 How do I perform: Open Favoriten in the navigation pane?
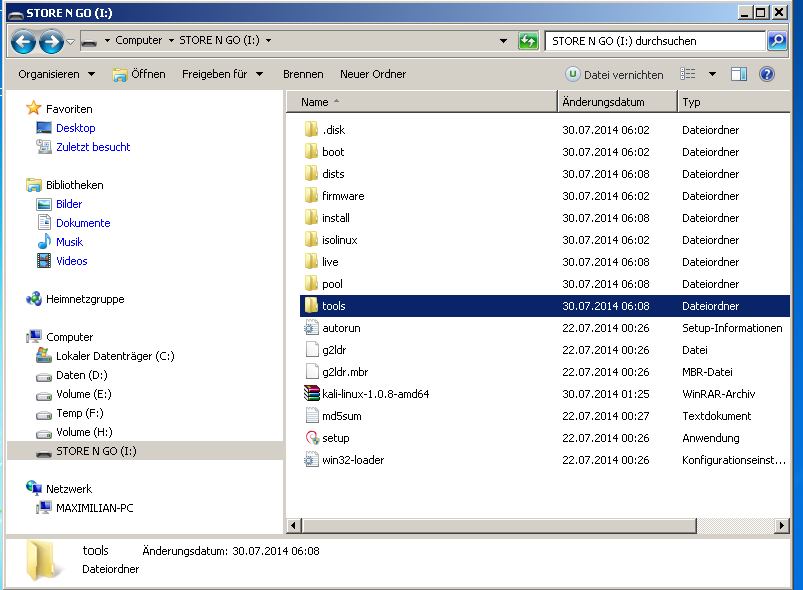pyautogui.click(x=69, y=109)
